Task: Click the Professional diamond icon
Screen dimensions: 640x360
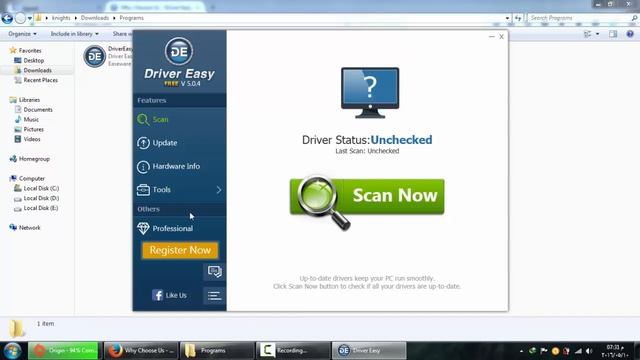Action: 143,228
